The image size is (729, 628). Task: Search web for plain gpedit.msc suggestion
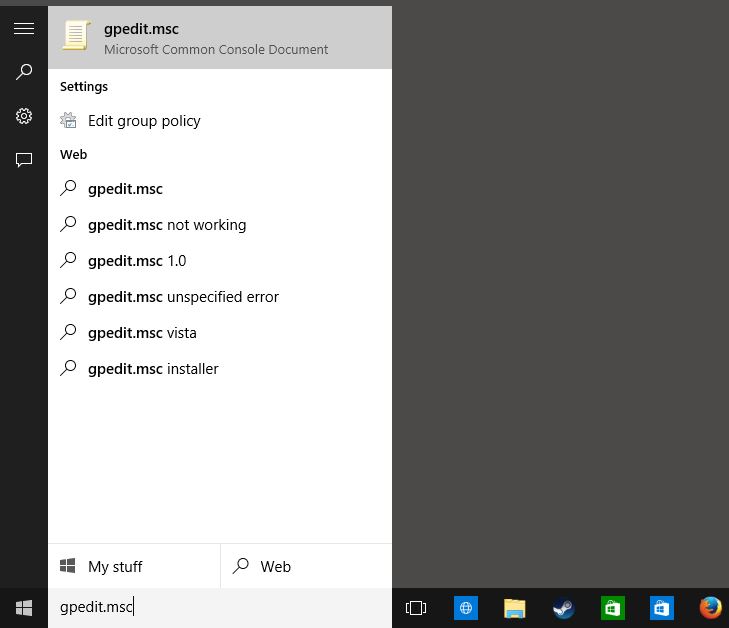point(220,189)
